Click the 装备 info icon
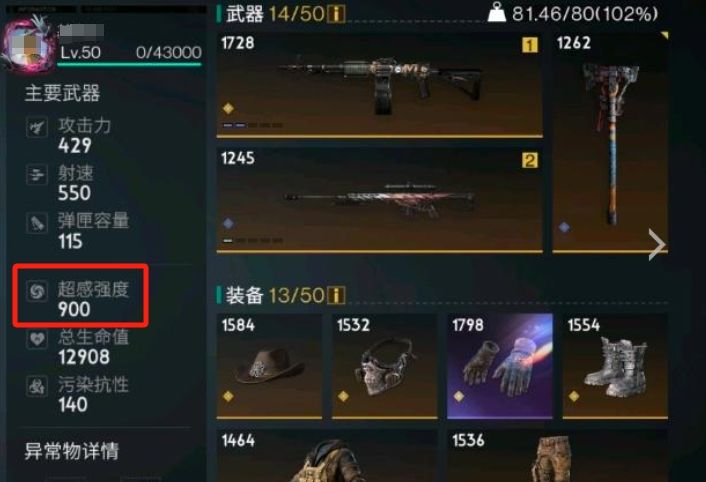 [336, 296]
